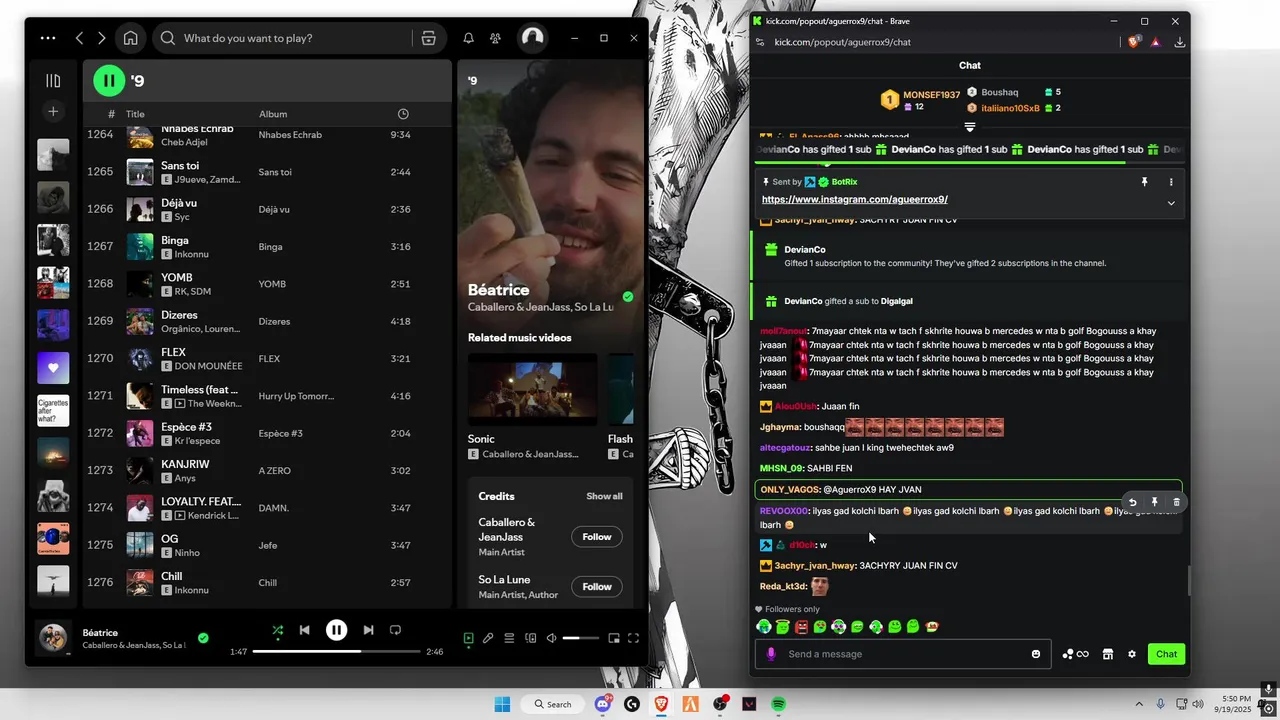Seek within the Béatrice progress bar
The height and width of the screenshot is (720, 1280).
point(336,652)
